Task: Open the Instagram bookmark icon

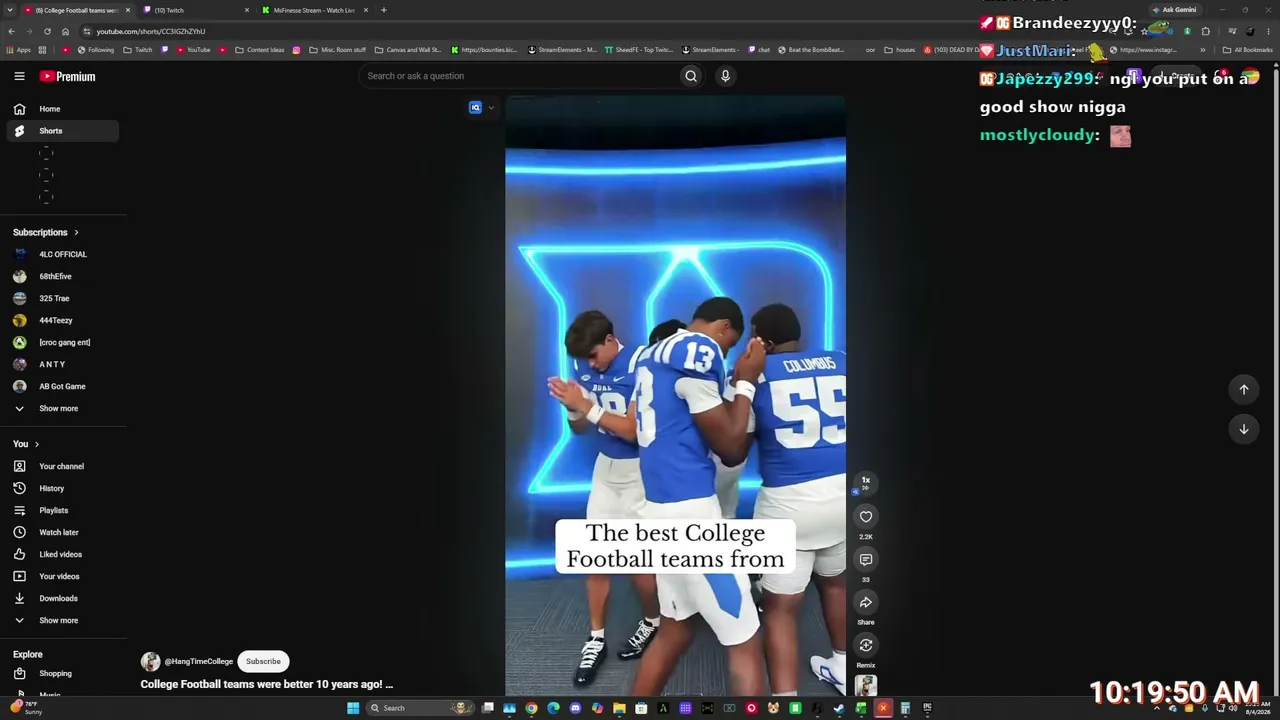Action: point(296,50)
